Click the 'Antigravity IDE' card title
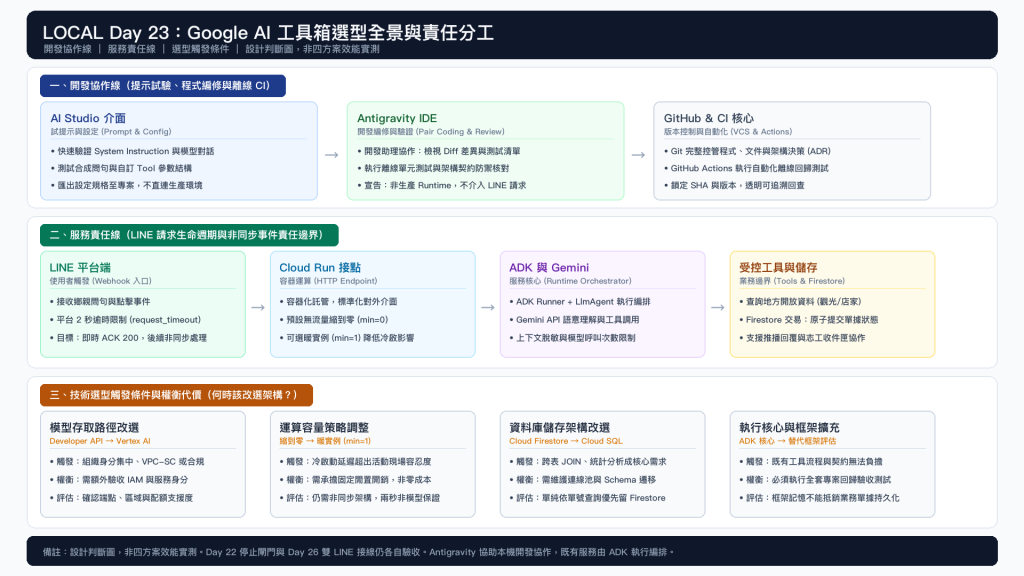 pyautogui.click(x=397, y=118)
